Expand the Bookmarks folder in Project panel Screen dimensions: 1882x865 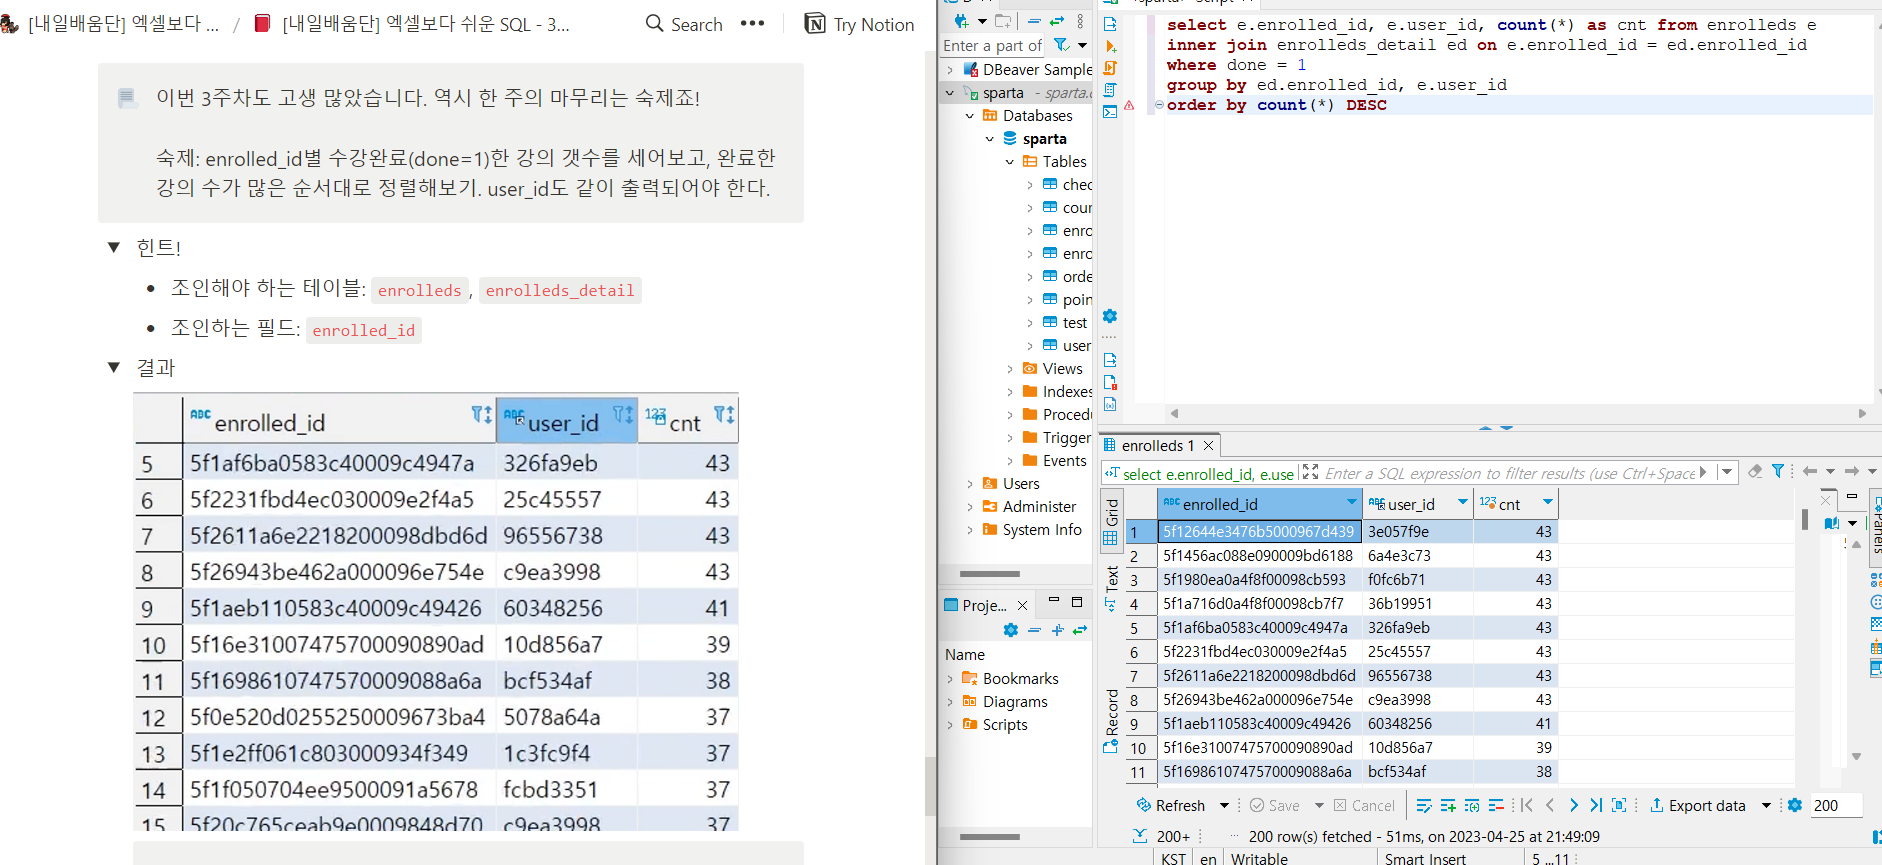point(950,679)
